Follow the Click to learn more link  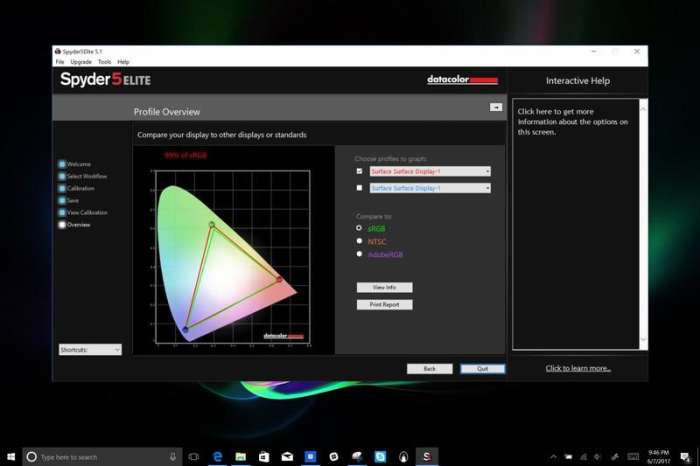click(578, 368)
